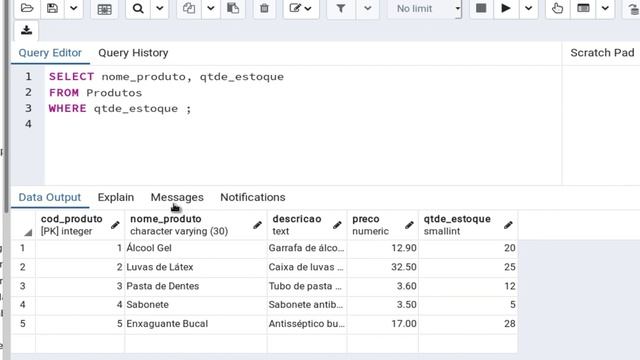Expand the save options dropdown arrow
This screenshot has height=360, width=640.
(73, 8)
